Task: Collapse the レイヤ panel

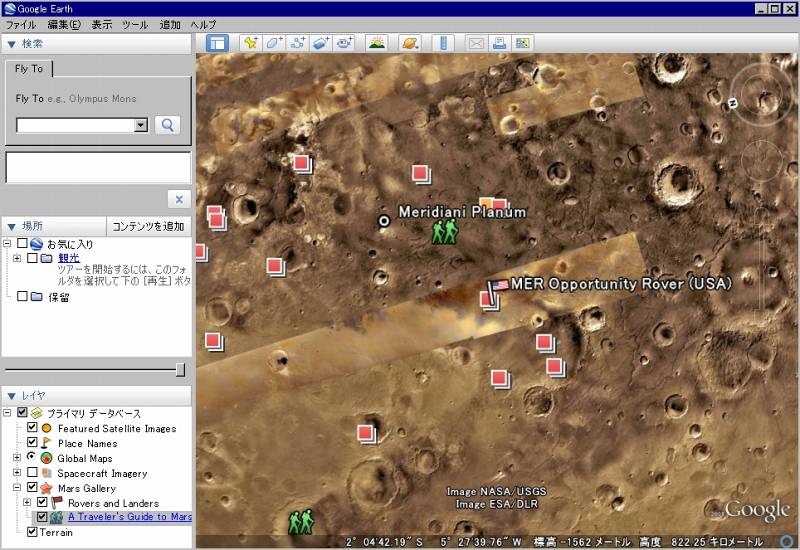Action: click(12, 396)
